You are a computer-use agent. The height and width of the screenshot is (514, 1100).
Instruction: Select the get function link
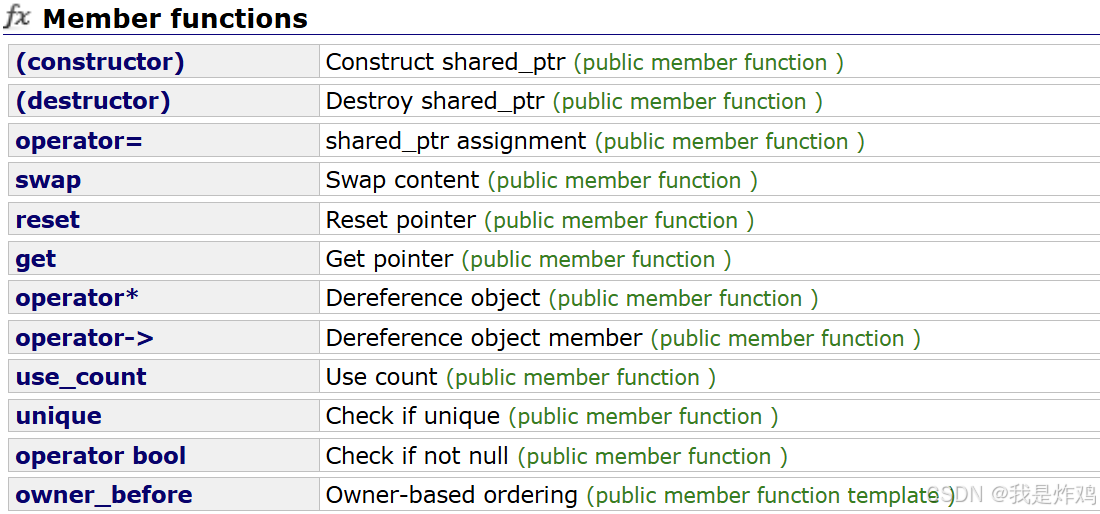(36, 259)
